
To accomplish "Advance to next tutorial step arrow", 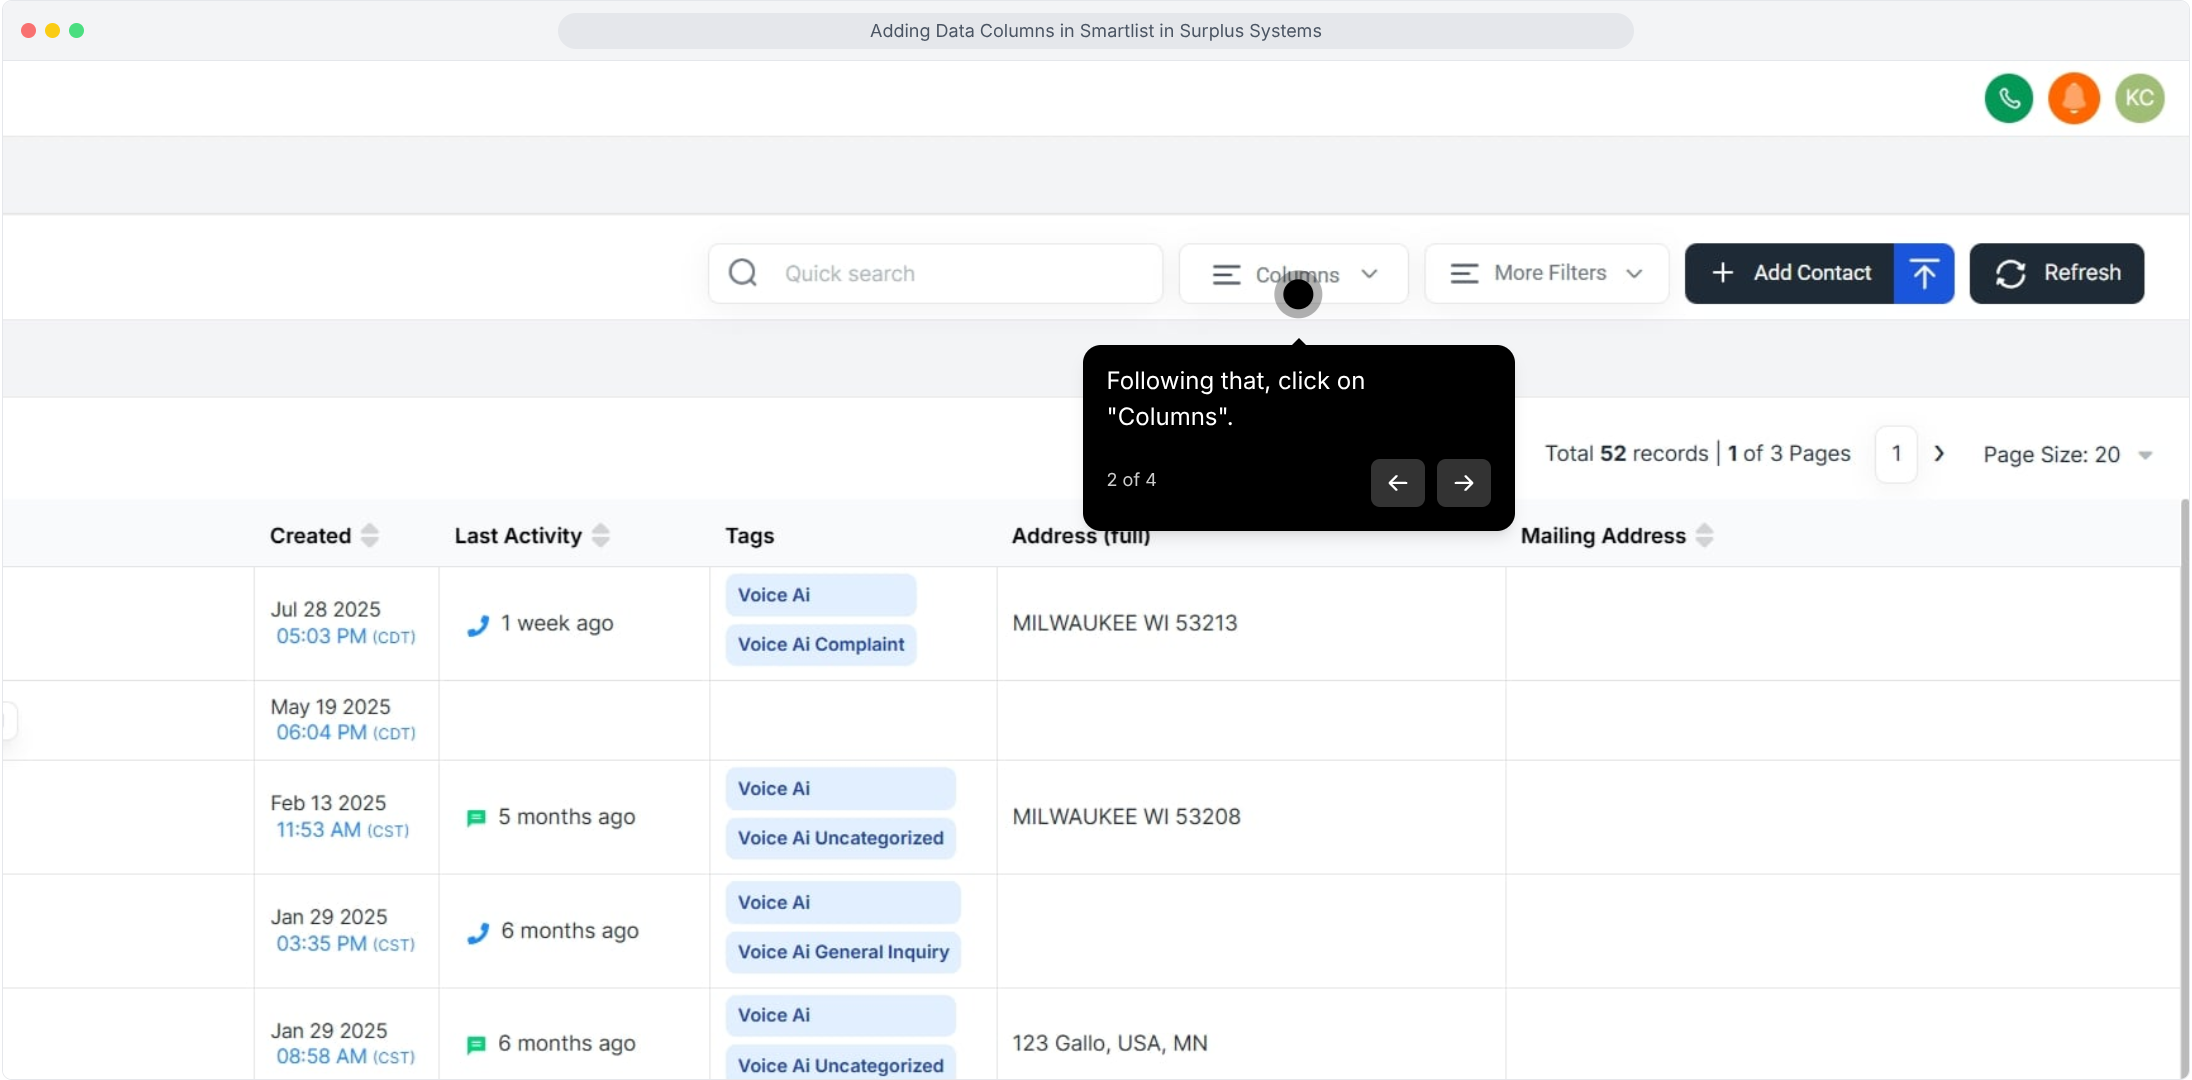I will pyautogui.click(x=1463, y=483).
